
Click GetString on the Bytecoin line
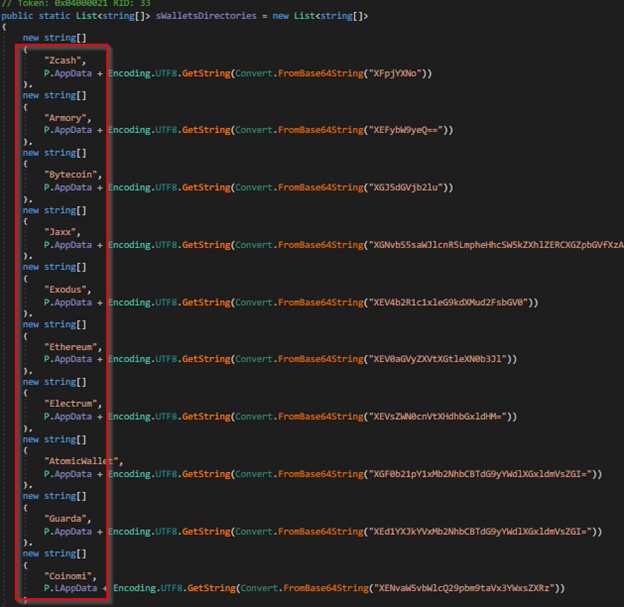click(x=206, y=187)
